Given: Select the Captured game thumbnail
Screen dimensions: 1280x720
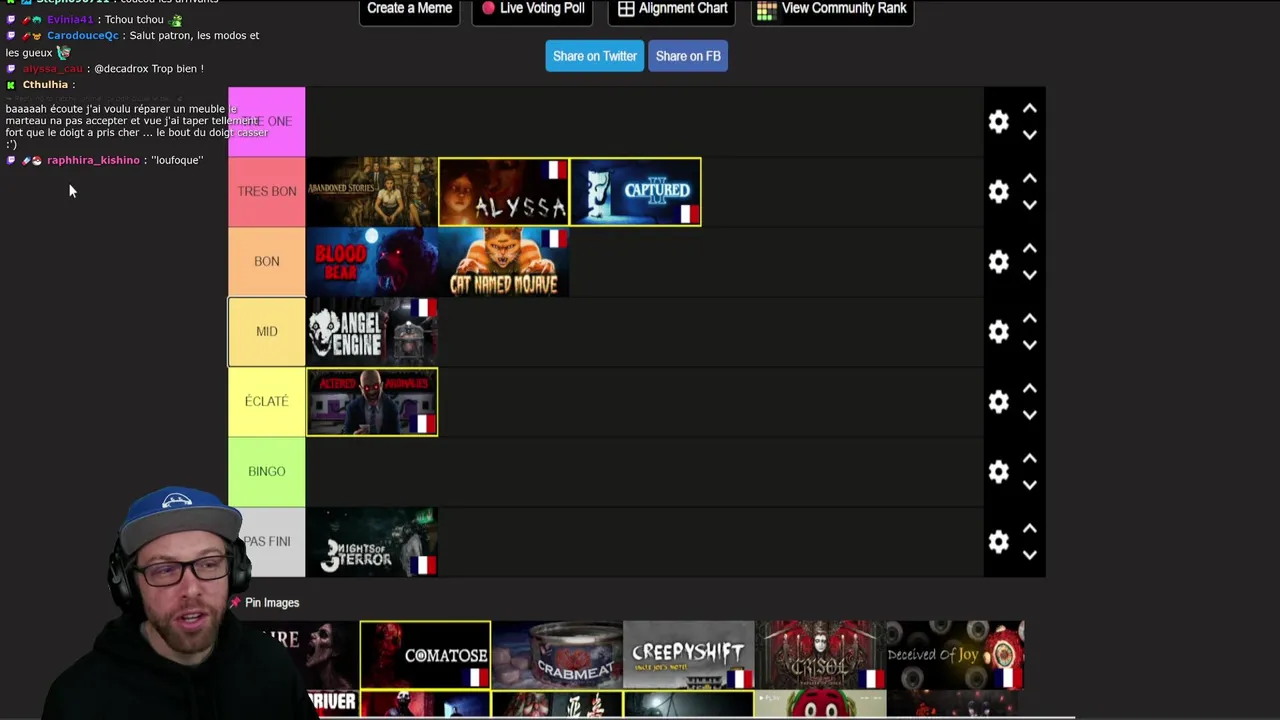Looking at the screenshot, I should click(x=636, y=192).
